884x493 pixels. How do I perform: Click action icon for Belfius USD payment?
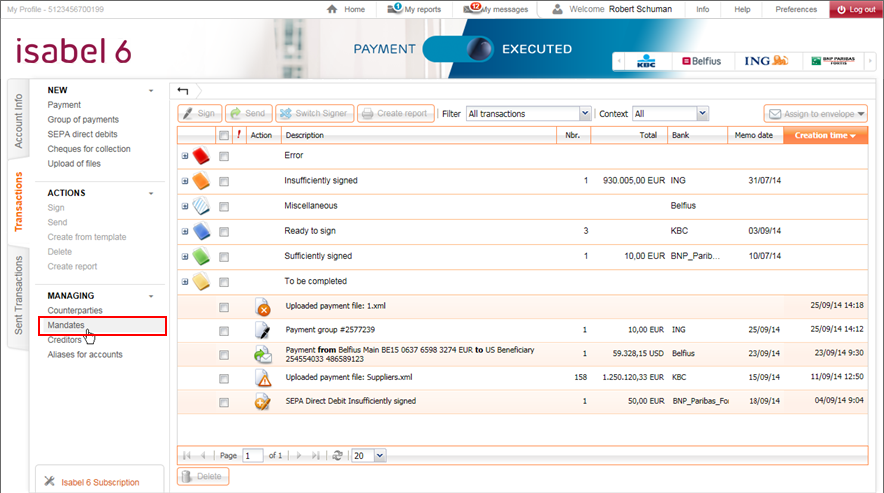(262, 354)
